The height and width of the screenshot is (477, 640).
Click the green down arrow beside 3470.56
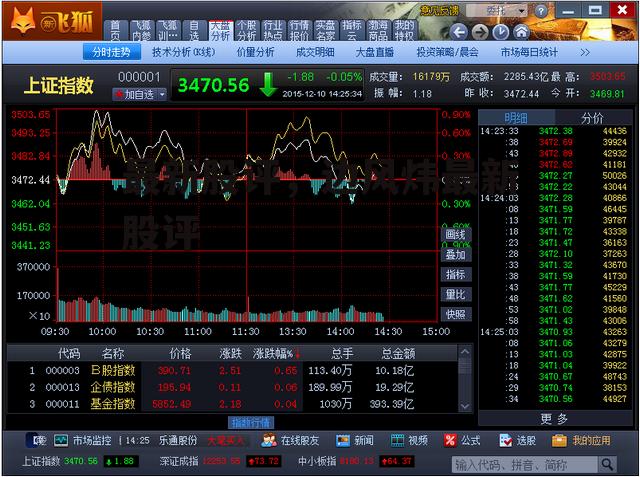[268, 85]
